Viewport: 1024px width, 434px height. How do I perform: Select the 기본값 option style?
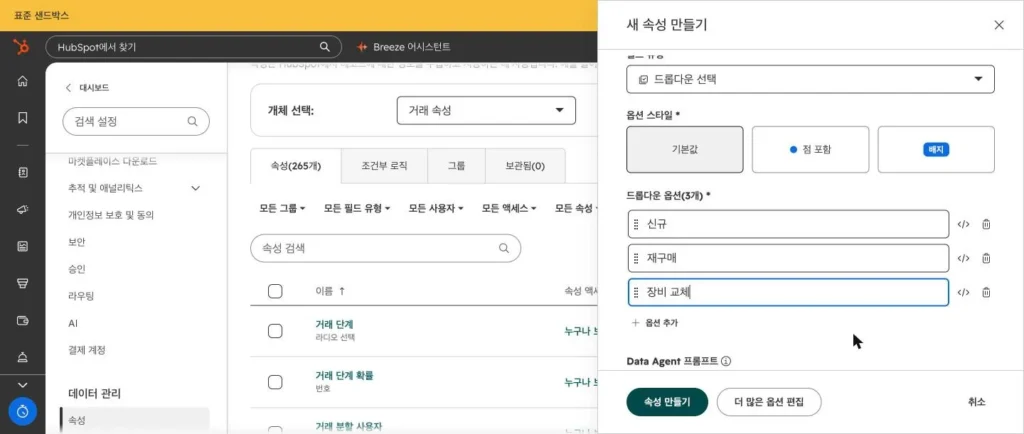pos(684,149)
